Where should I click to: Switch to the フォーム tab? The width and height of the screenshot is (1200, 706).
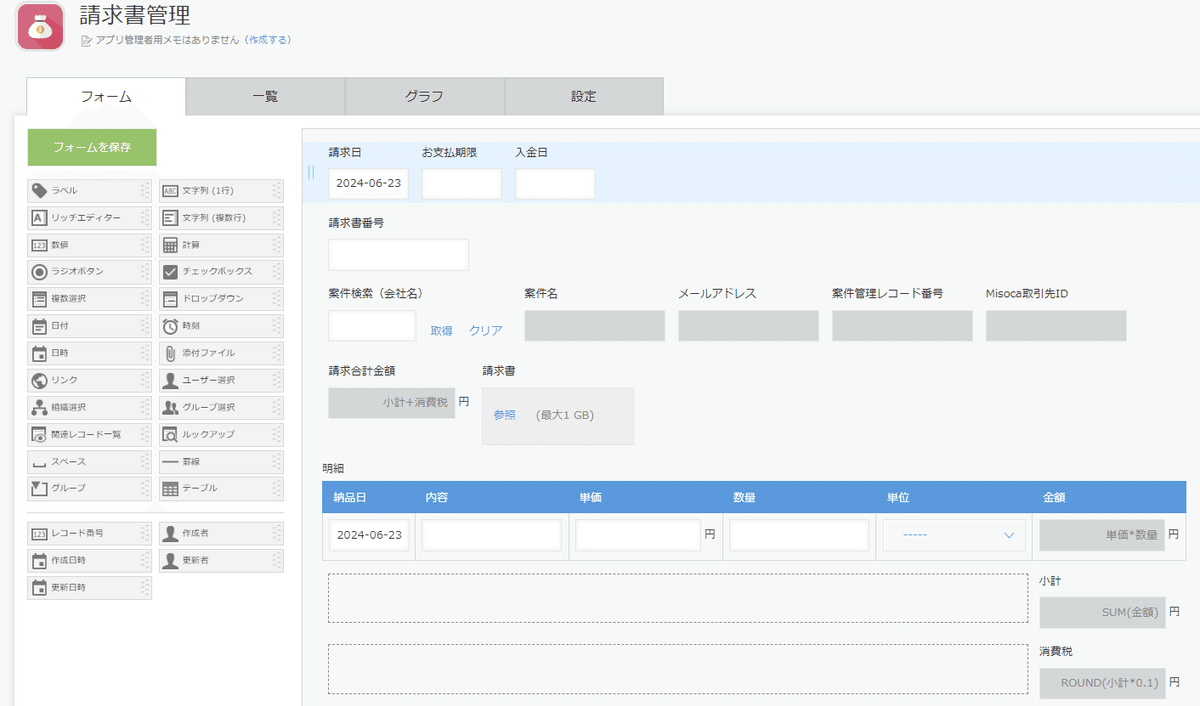[106, 97]
